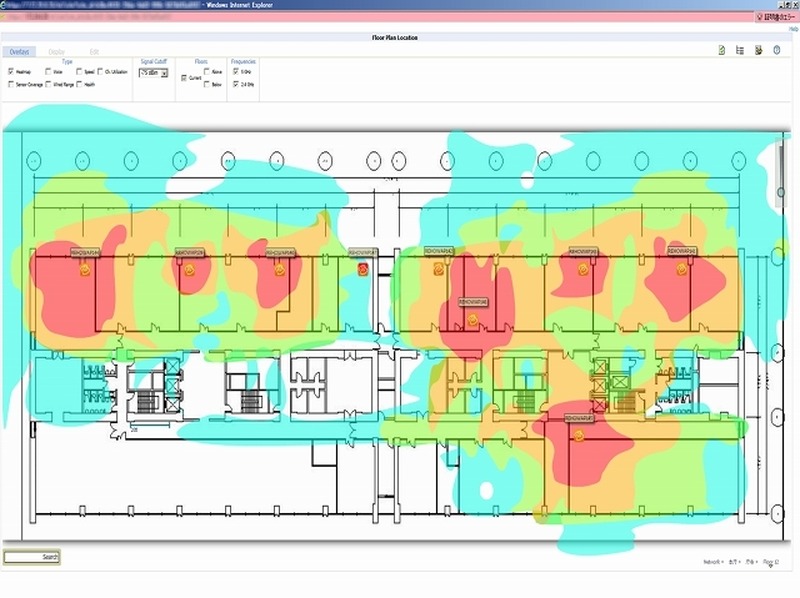Enable the Sensor Coverage checkbox

click(x=11, y=85)
